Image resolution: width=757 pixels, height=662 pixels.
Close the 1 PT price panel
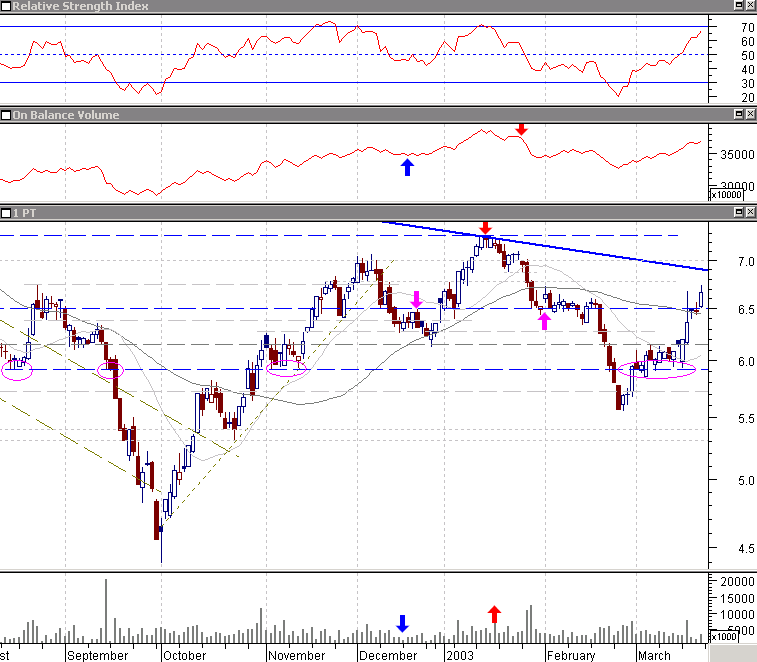tap(750, 212)
